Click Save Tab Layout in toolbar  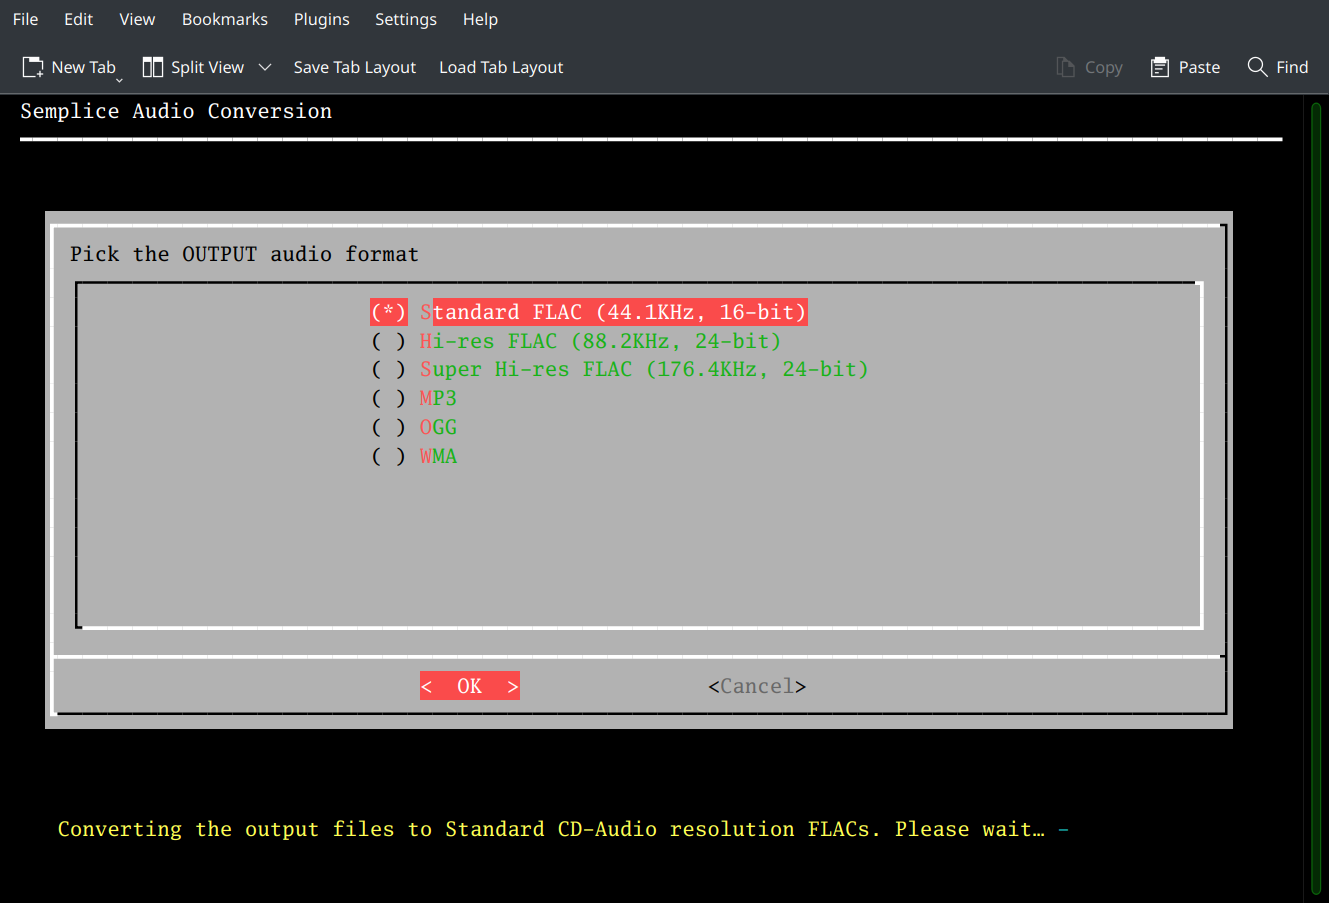click(x=354, y=67)
